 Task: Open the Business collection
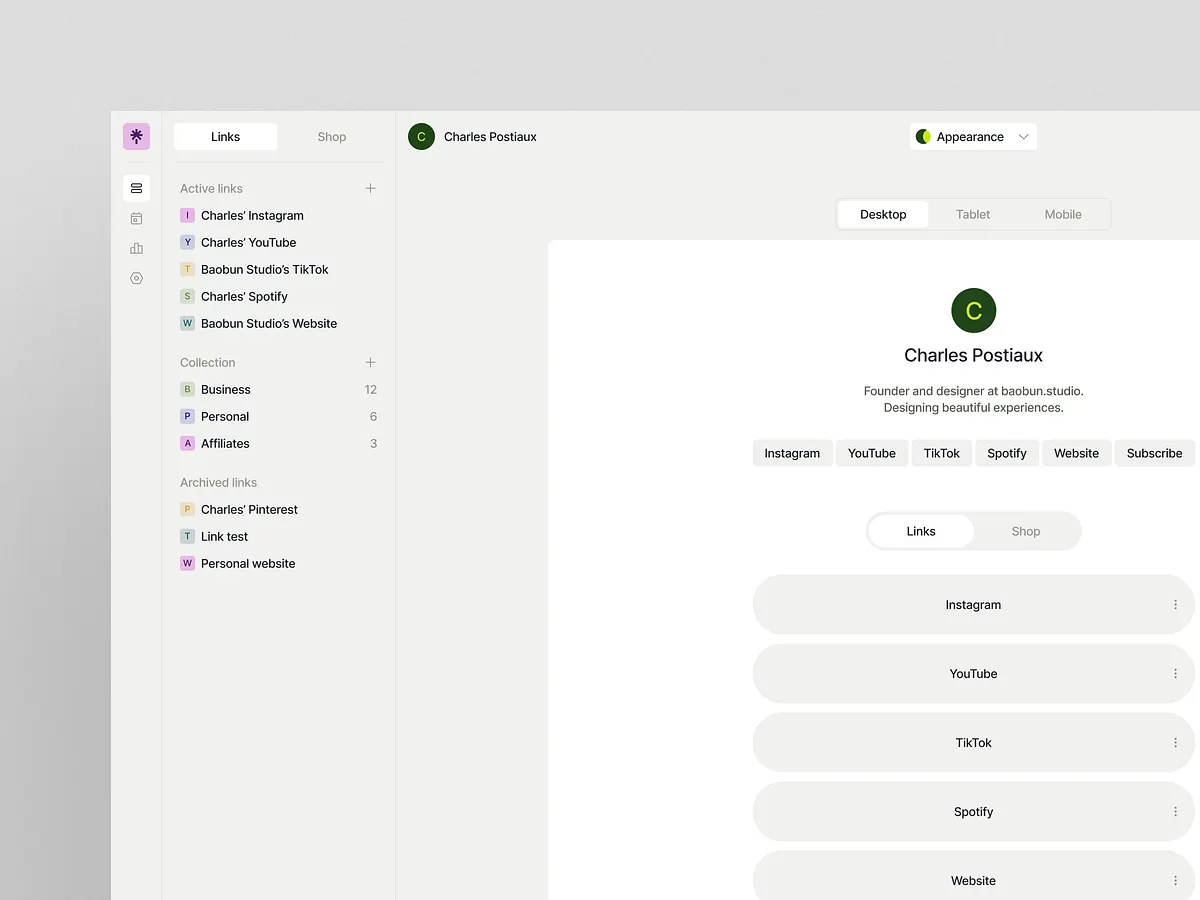point(226,389)
